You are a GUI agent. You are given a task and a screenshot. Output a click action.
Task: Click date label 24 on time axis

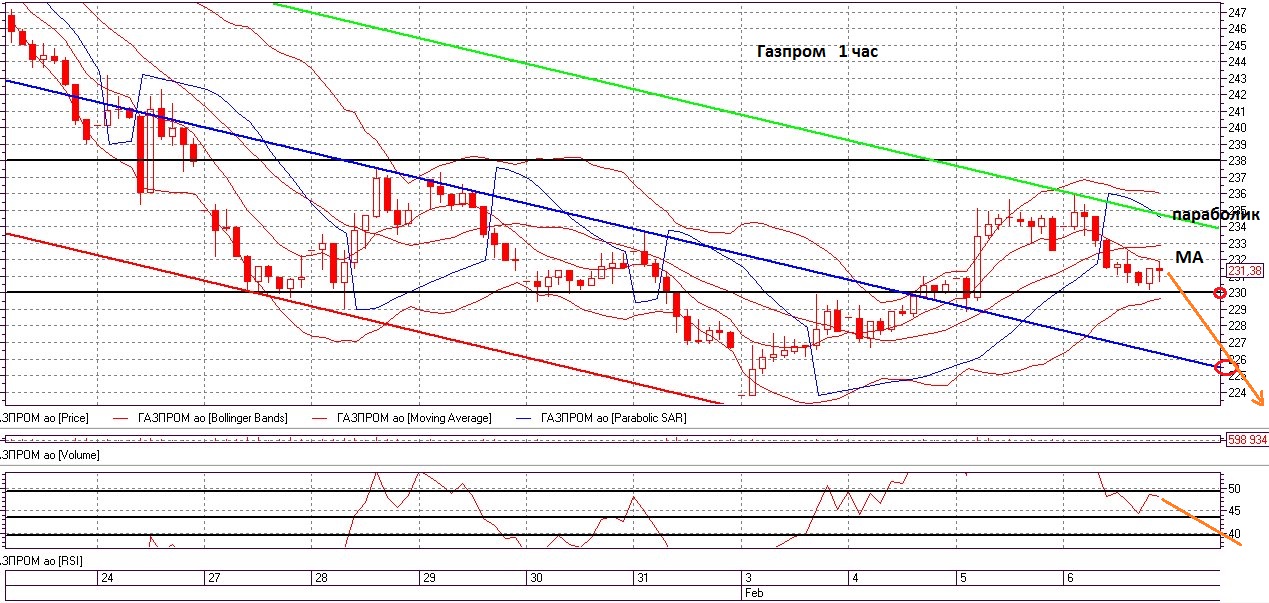(107, 578)
